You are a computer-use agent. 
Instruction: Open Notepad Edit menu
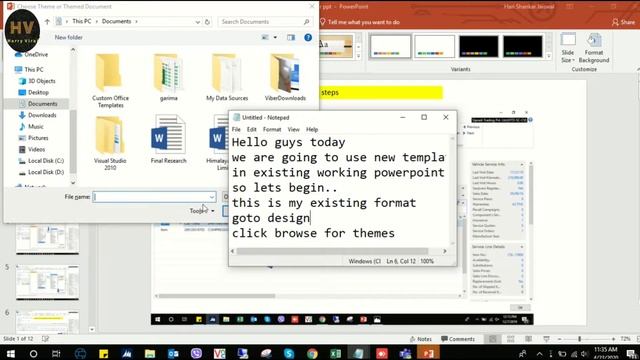point(251,129)
